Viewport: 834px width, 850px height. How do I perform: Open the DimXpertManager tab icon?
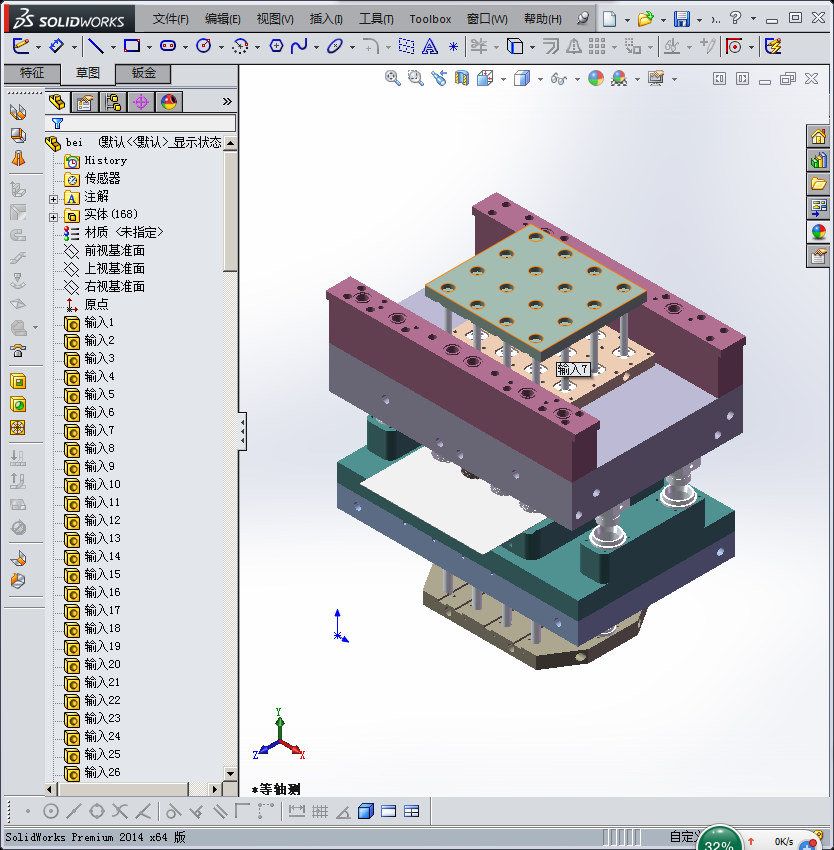(x=141, y=102)
